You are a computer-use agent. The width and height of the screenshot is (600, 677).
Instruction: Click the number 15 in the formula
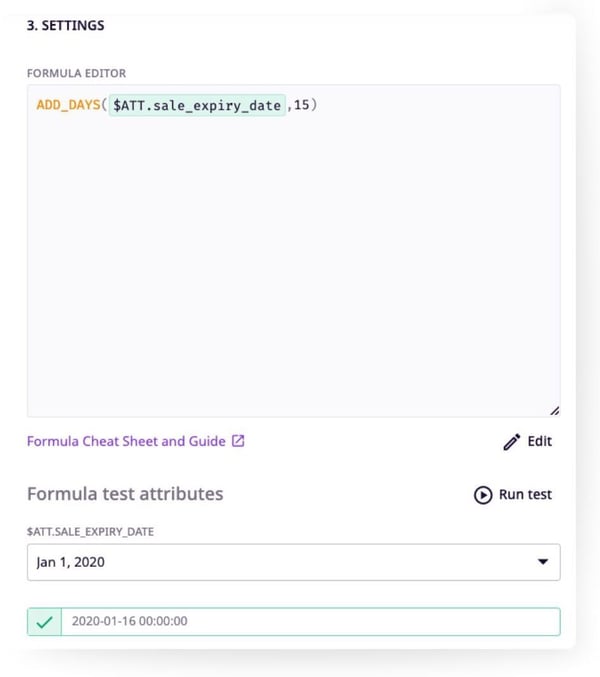pyautogui.click(x=300, y=106)
